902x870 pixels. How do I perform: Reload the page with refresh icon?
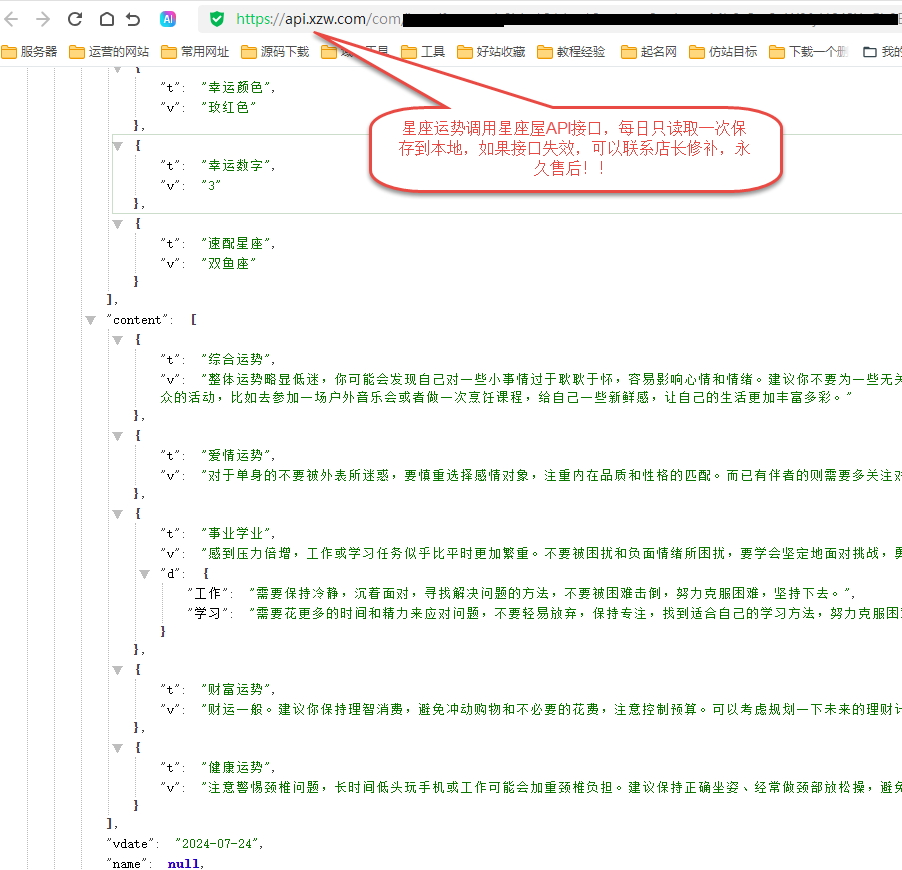[x=75, y=19]
